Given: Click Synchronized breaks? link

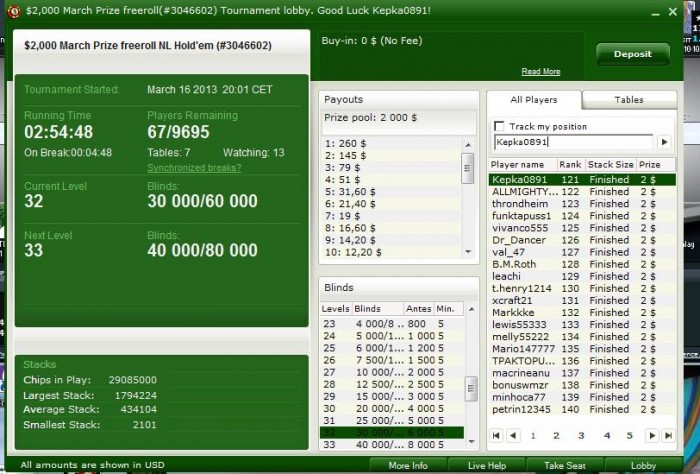Looking at the screenshot, I should click(194, 168).
